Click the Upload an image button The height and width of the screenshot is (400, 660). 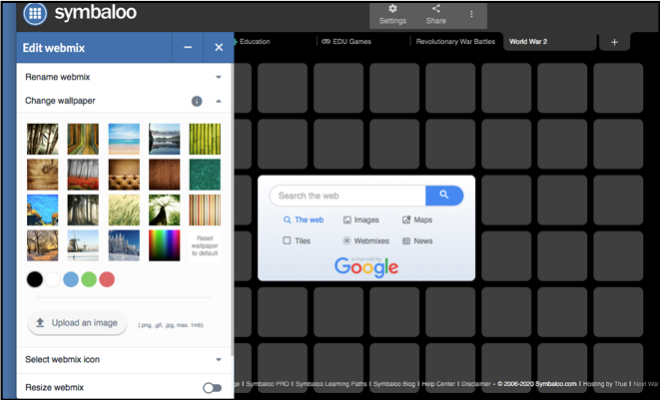(x=78, y=322)
